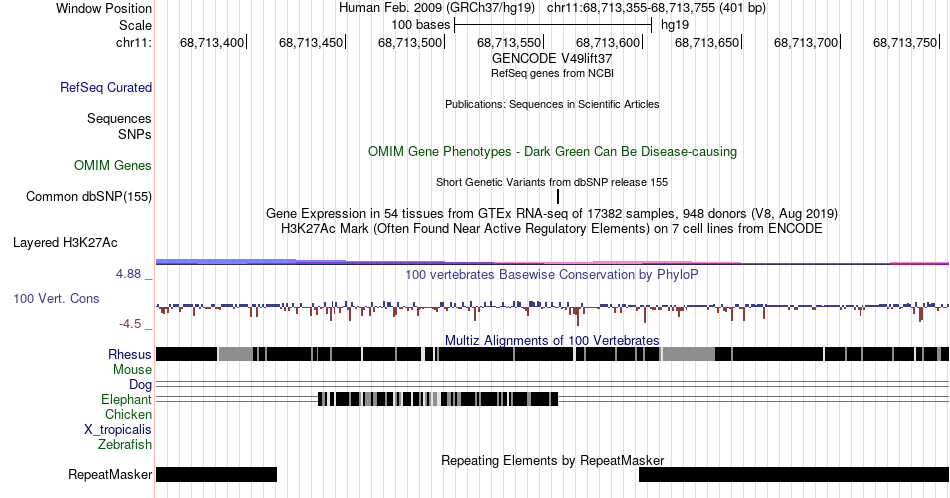Viewport: 950px width, 498px height.
Task: Click the PhyloP Basewise Conservation title
Action: 552,274
